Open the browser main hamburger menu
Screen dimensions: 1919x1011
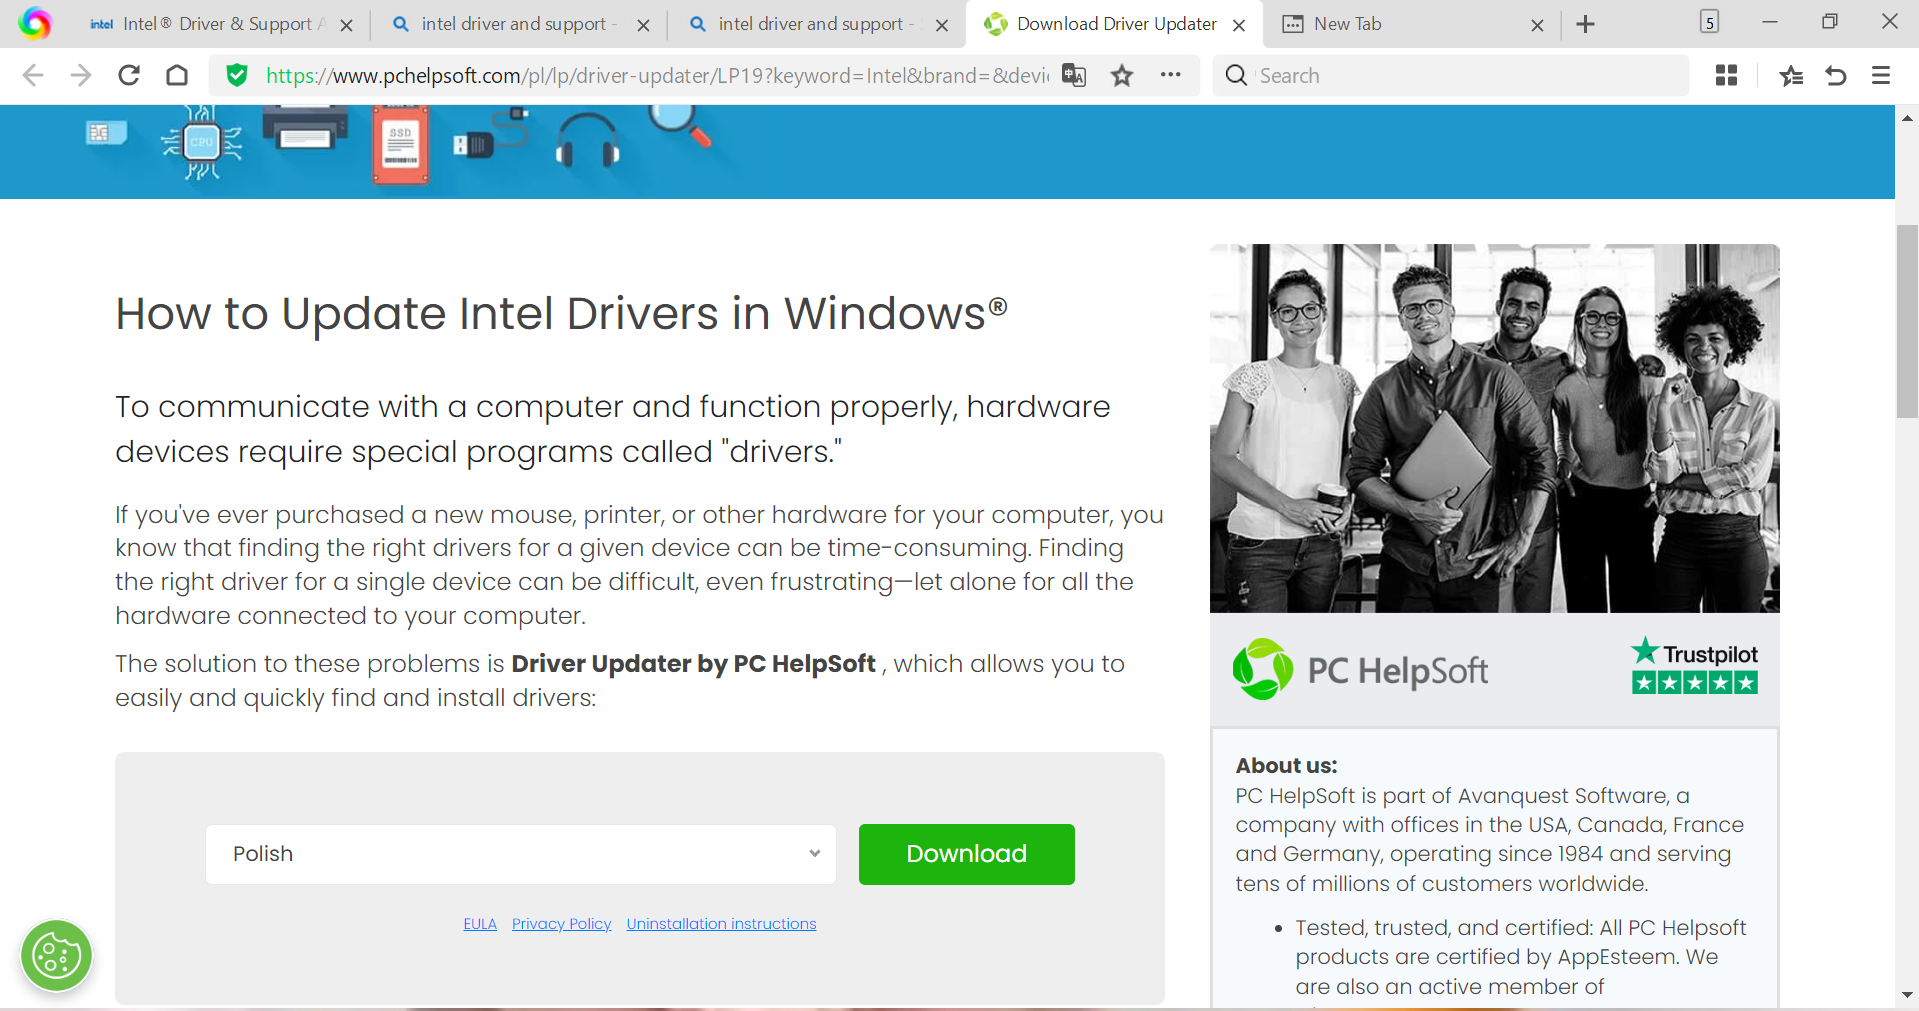1881,75
